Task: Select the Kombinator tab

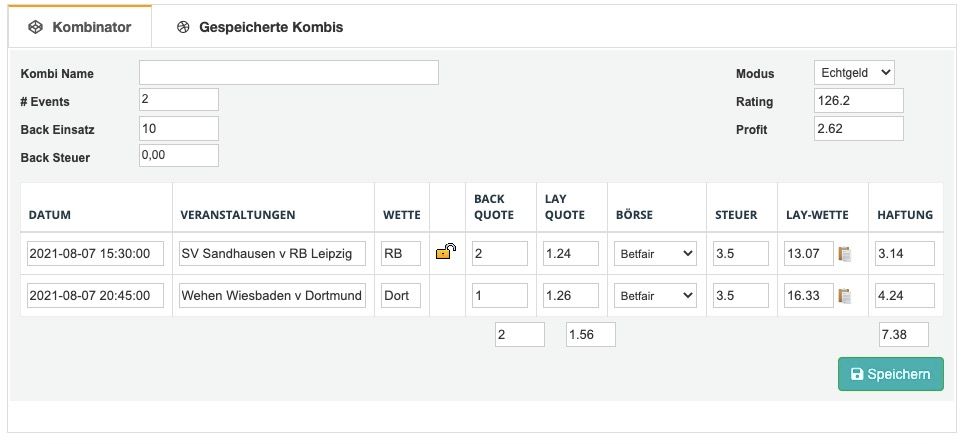Action: 80,27
